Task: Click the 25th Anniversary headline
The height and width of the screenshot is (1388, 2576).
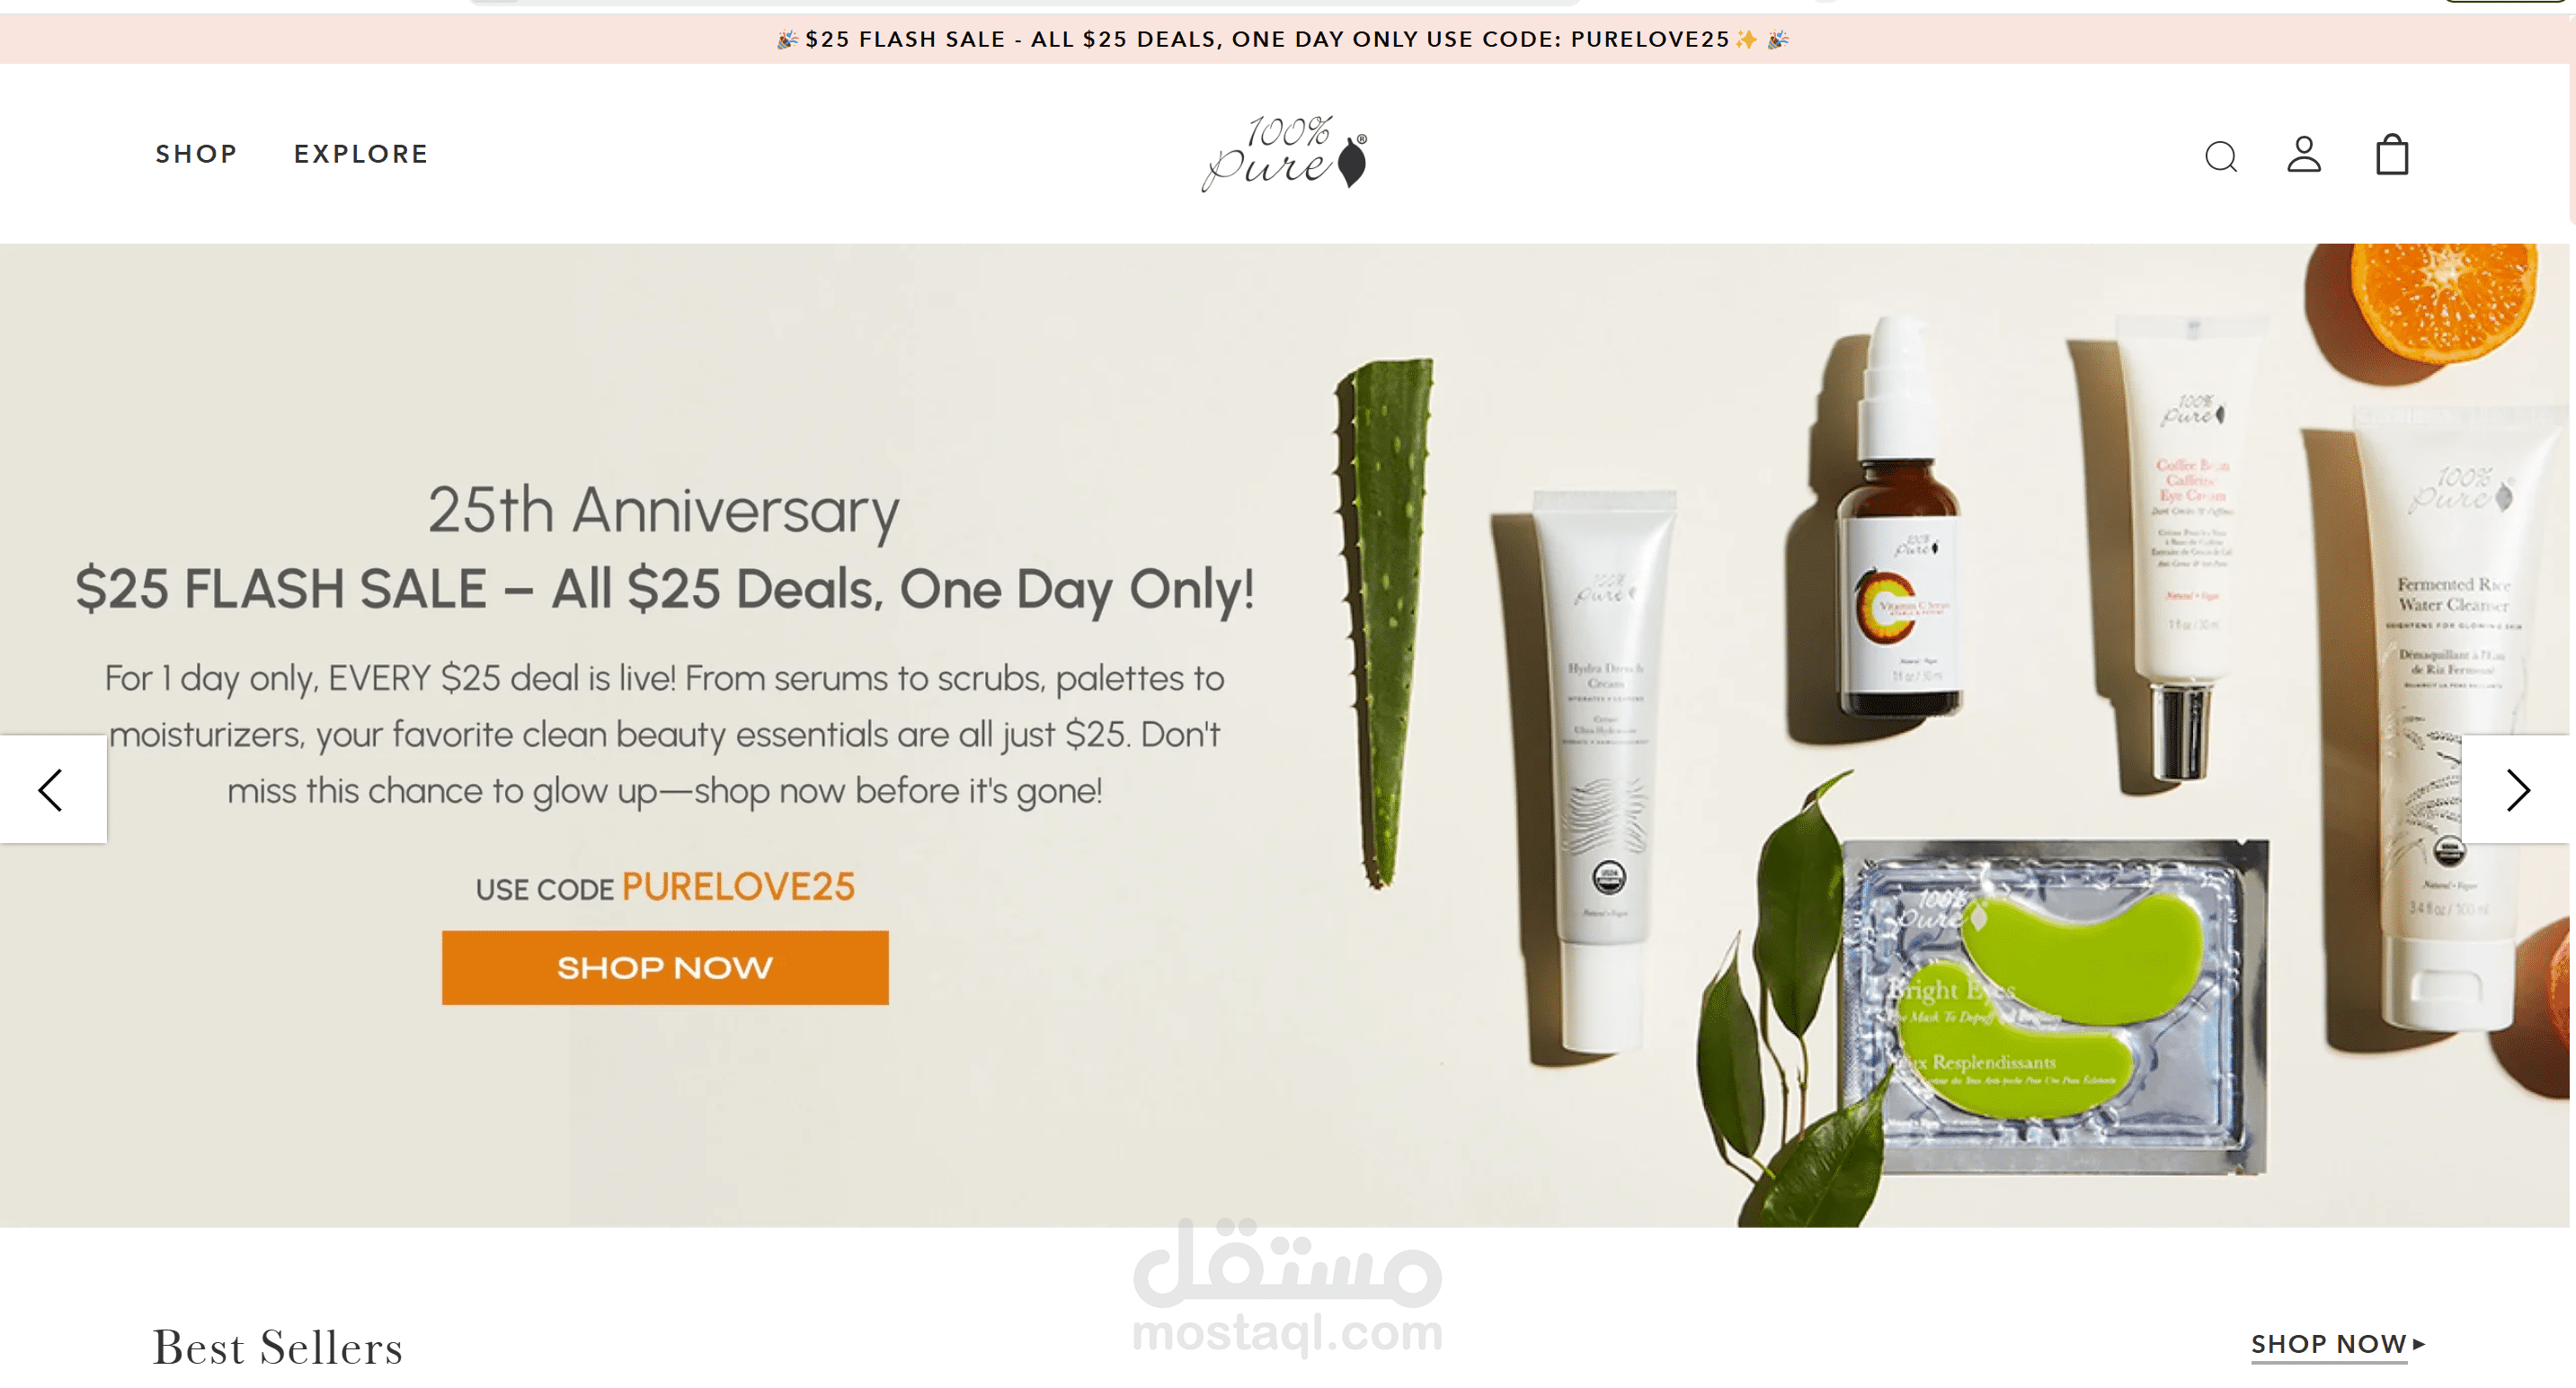Action: [x=664, y=510]
